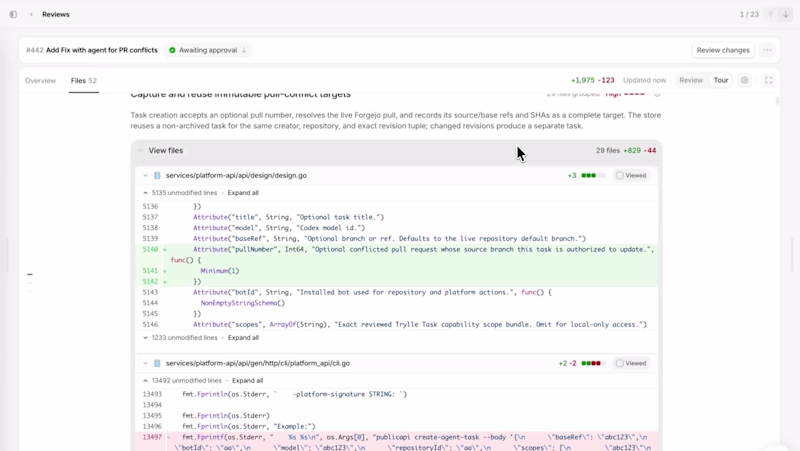Image resolution: width=800 pixels, height=451 pixels.
Task: Click the '1 / 23' review counter
Action: tap(749, 14)
